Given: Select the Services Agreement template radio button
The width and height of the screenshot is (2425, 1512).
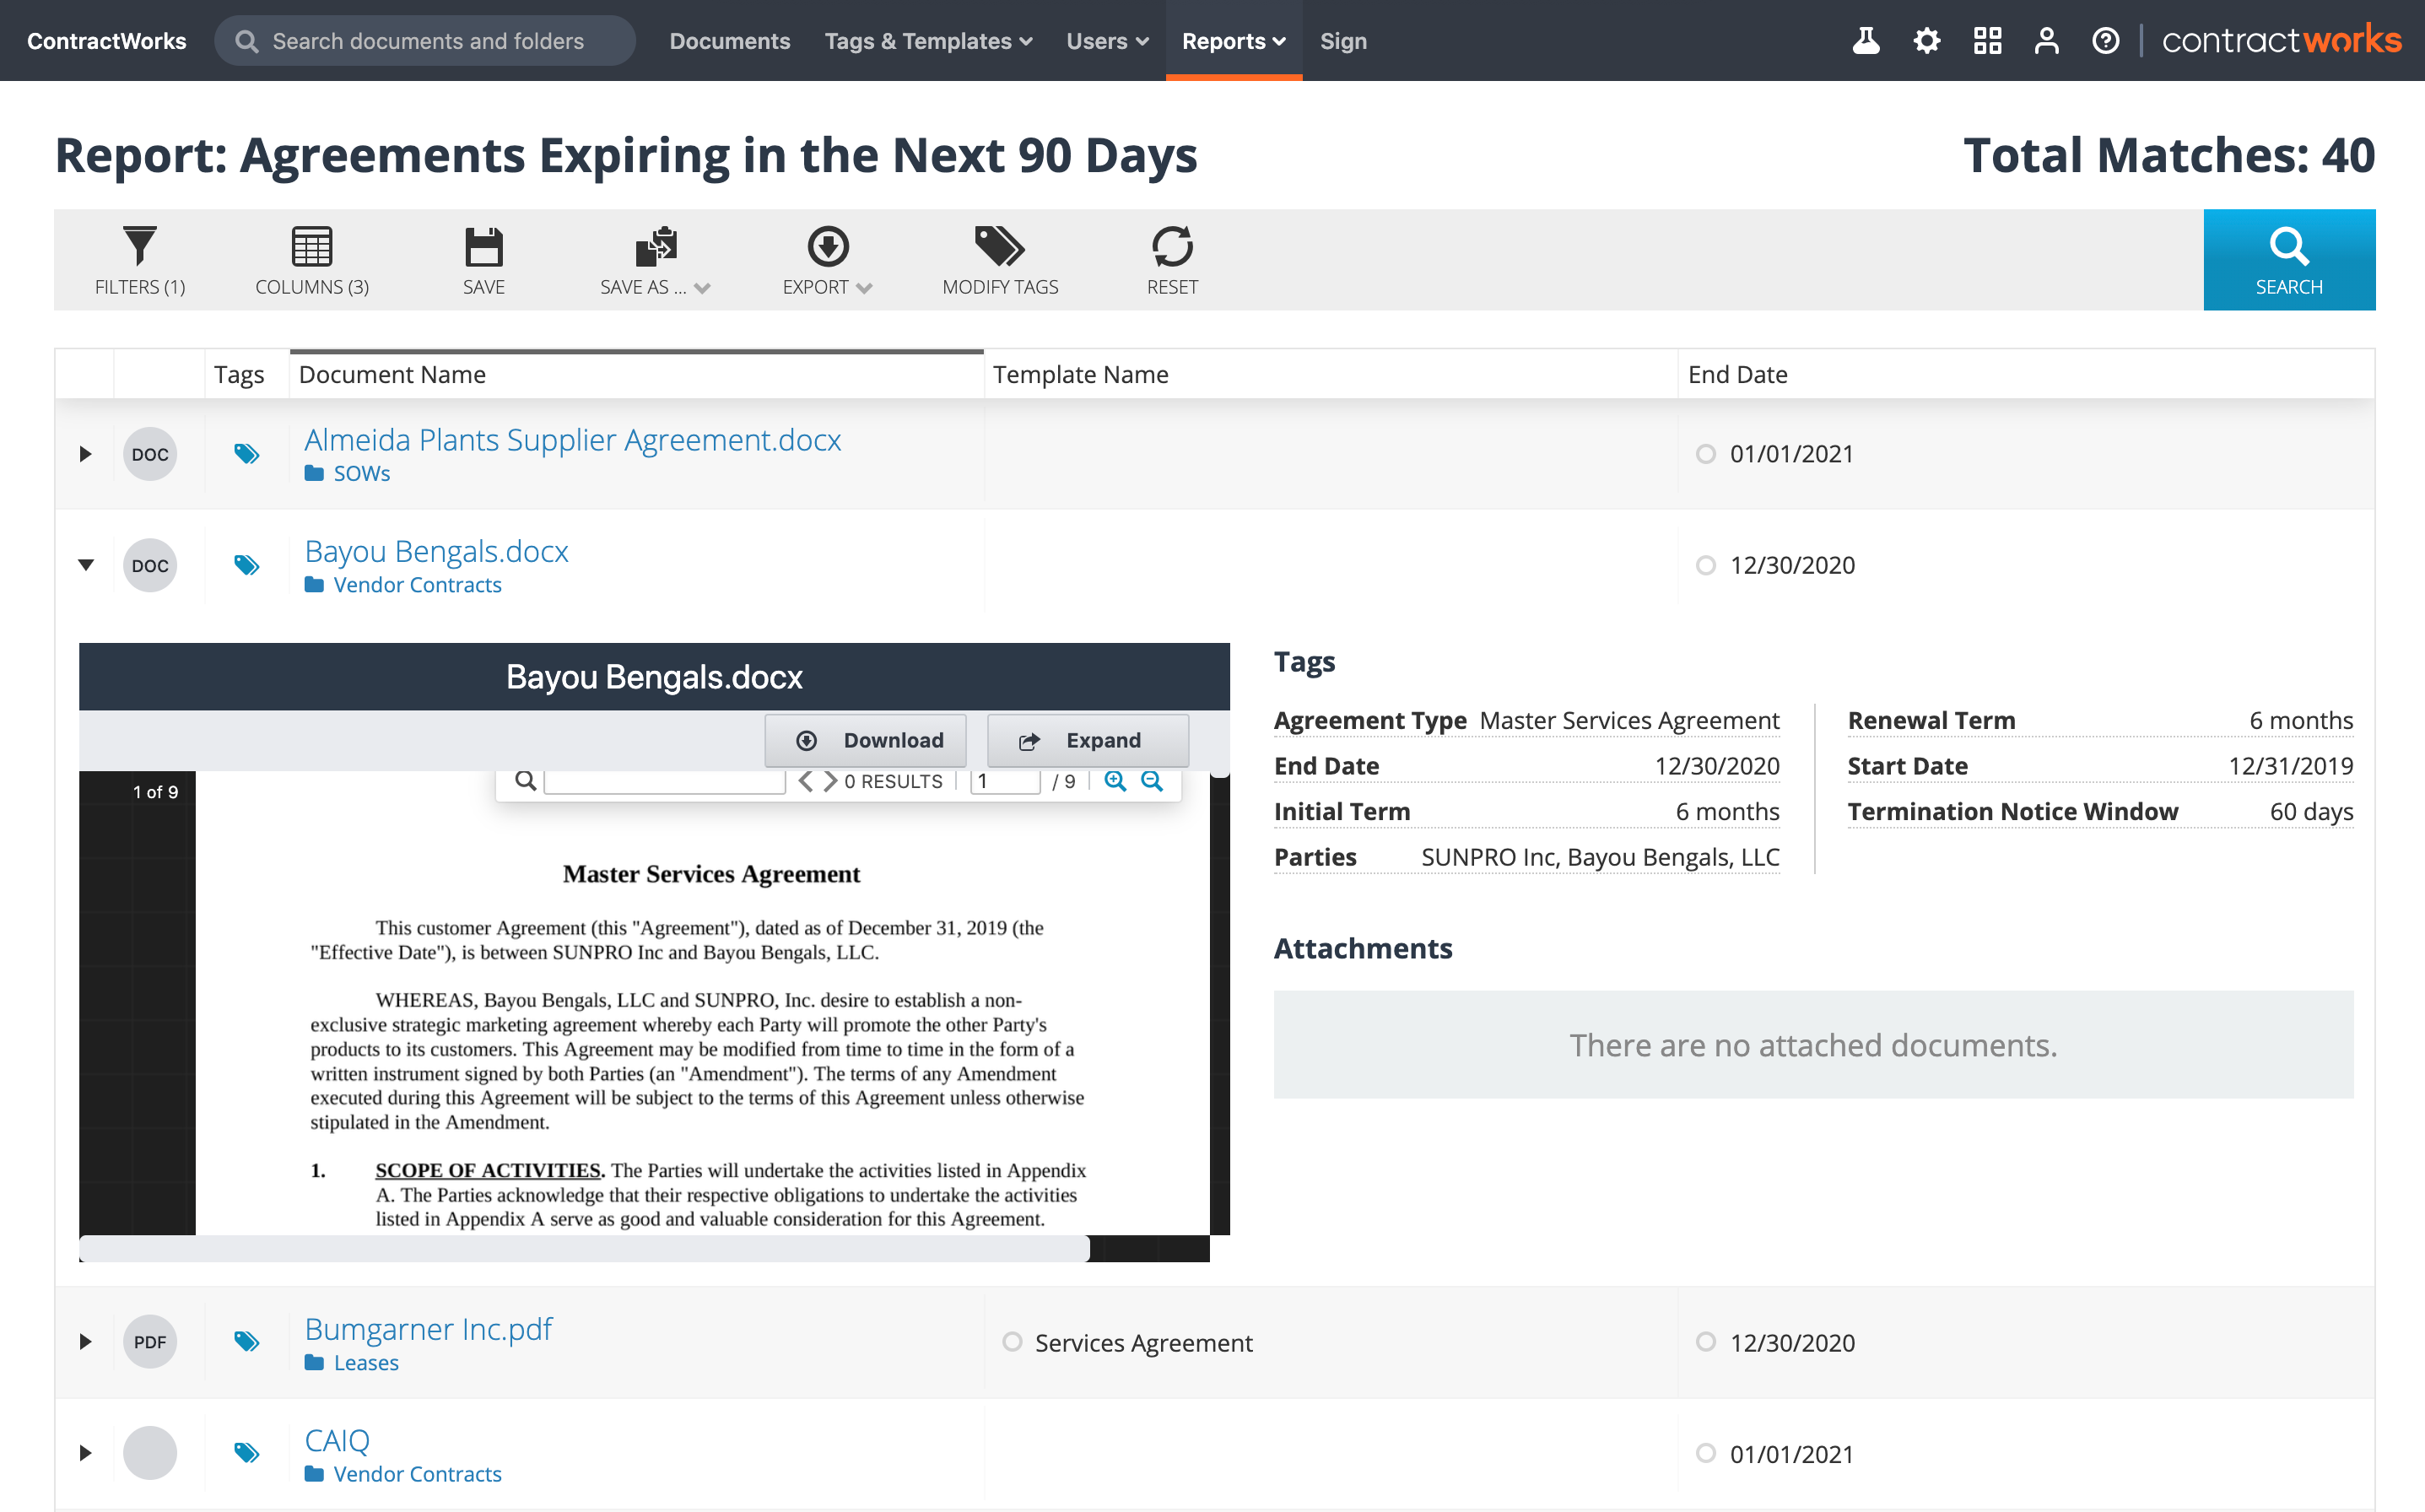Looking at the screenshot, I should tap(1012, 1341).
